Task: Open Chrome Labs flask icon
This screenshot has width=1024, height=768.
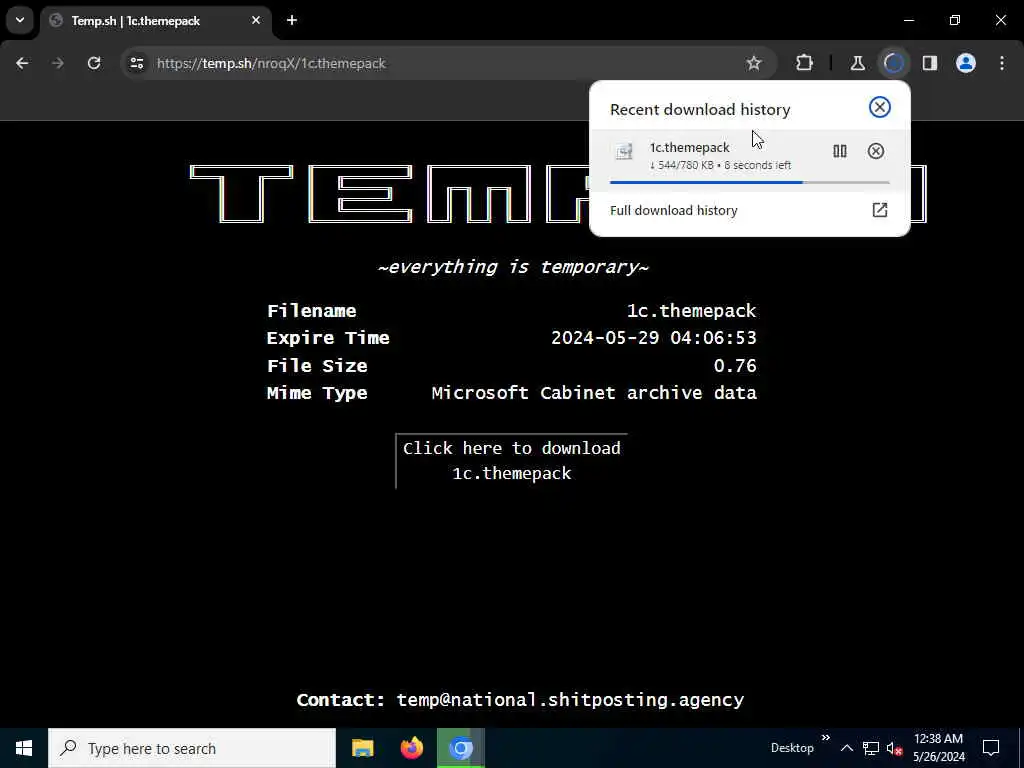Action: [x=857, y=63]
